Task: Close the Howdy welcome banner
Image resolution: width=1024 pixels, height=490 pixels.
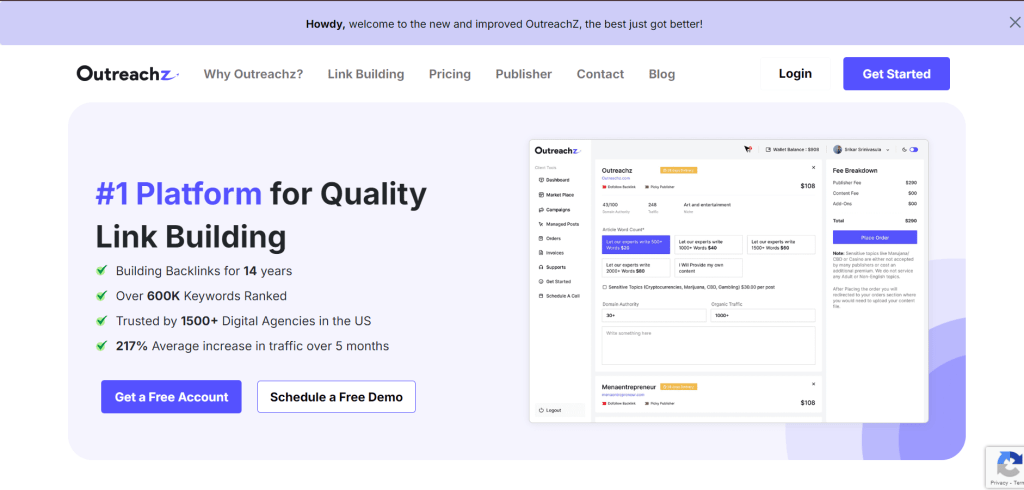Action: pyautogui.click(x=1014, y=23)
